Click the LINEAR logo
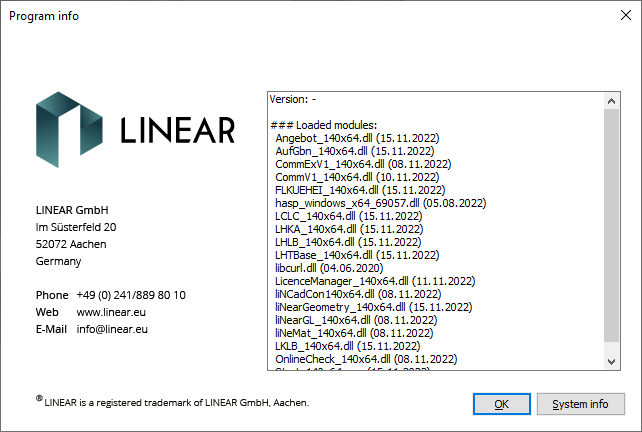This screenshot has height=432, width=642. coord(135,130)
